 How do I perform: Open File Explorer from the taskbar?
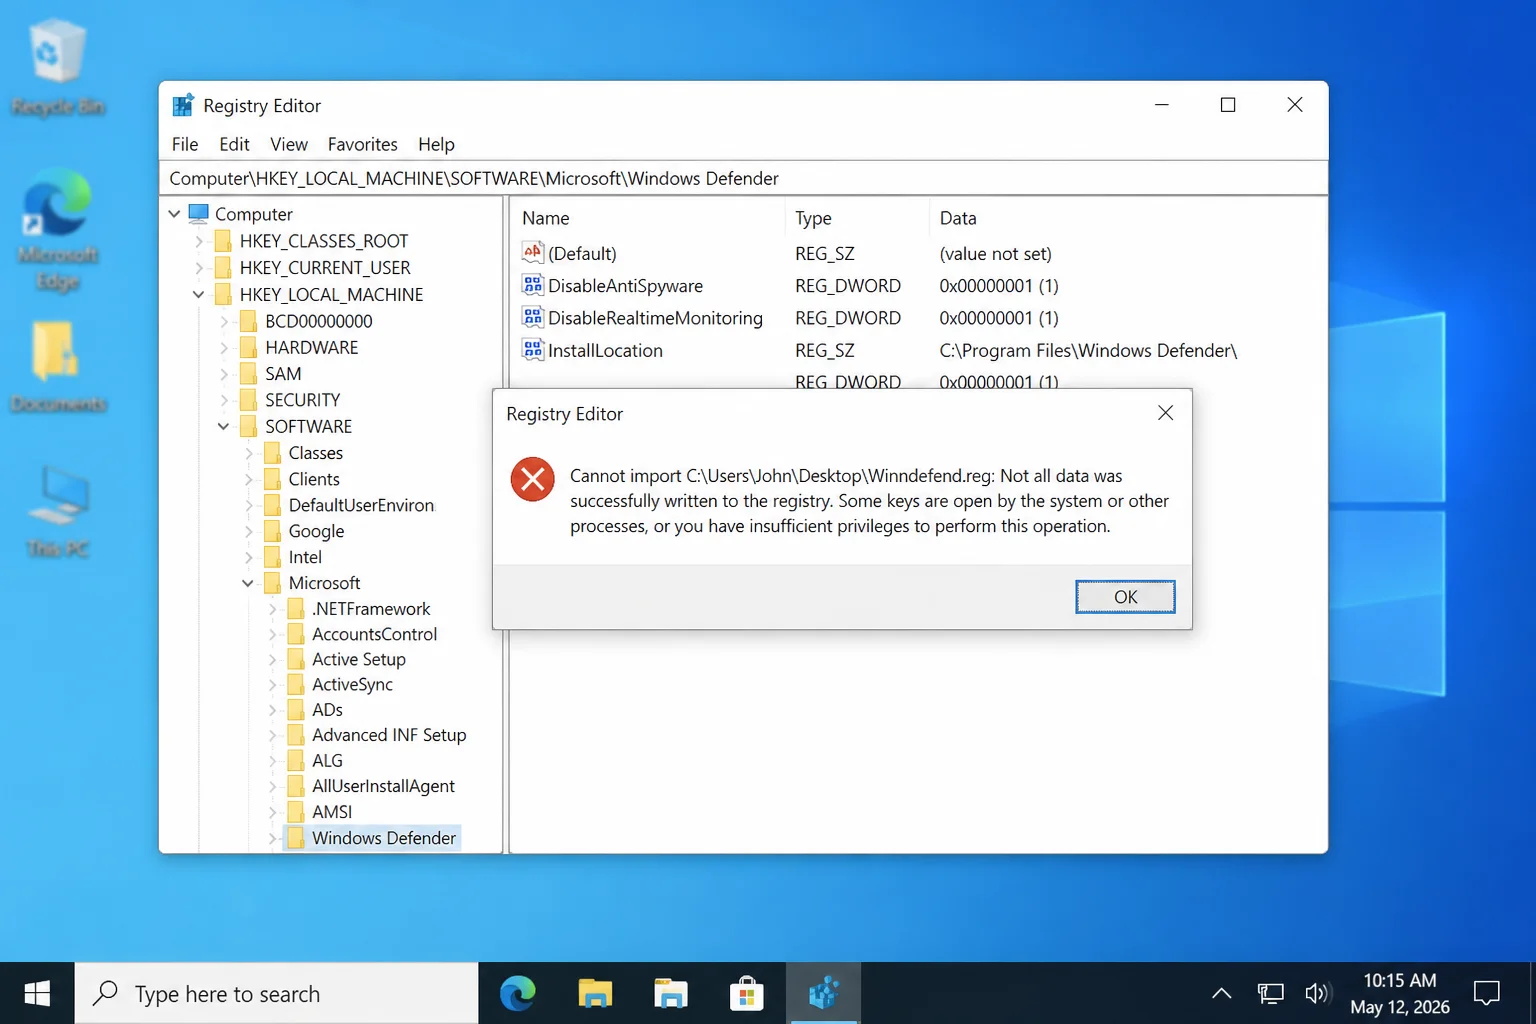click(x=595, y=993)
